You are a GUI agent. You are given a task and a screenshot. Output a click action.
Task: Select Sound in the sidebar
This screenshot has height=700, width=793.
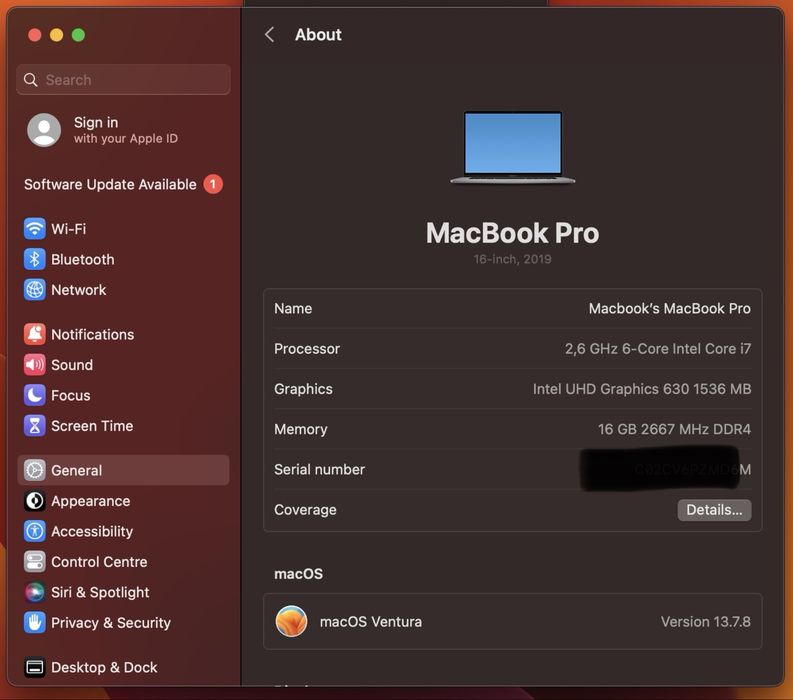(x=72, y=365)
